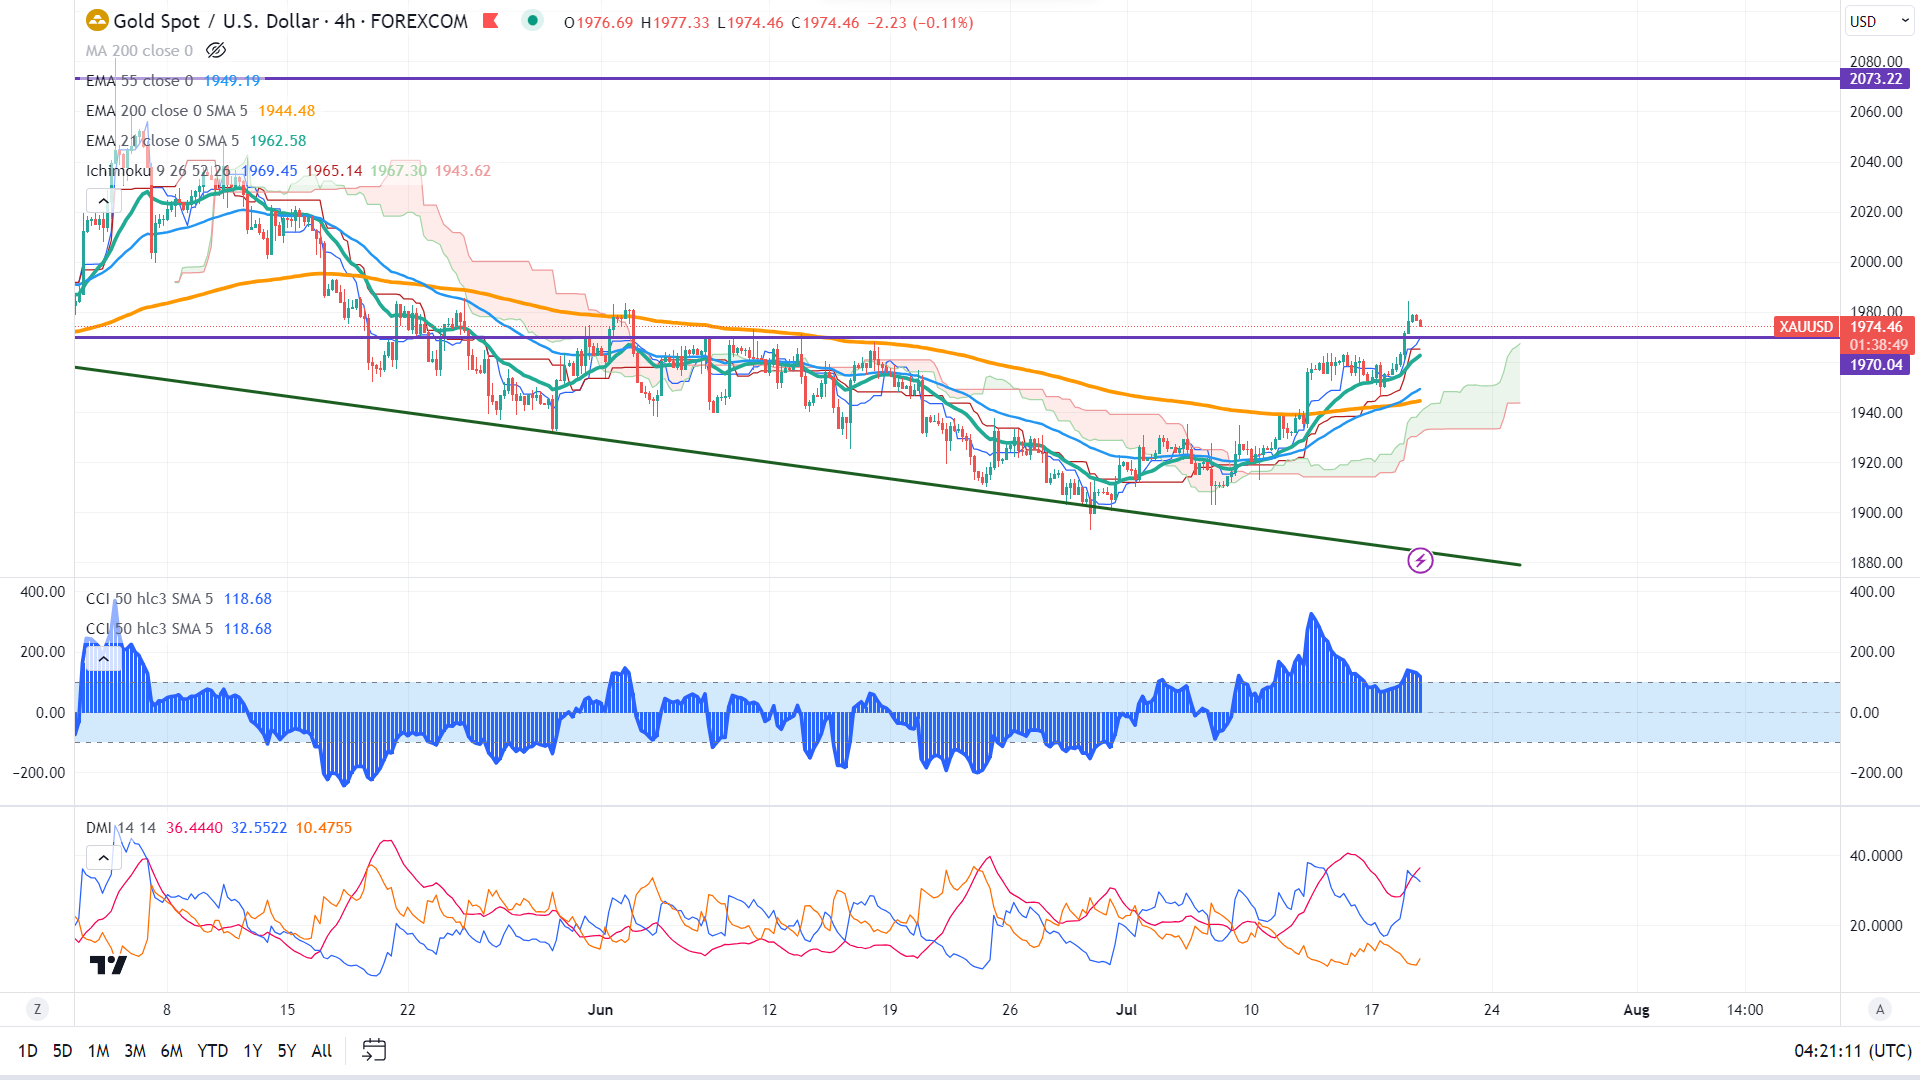
Task: Collapse the main chart indicator legend
Action: click(103, 201)
